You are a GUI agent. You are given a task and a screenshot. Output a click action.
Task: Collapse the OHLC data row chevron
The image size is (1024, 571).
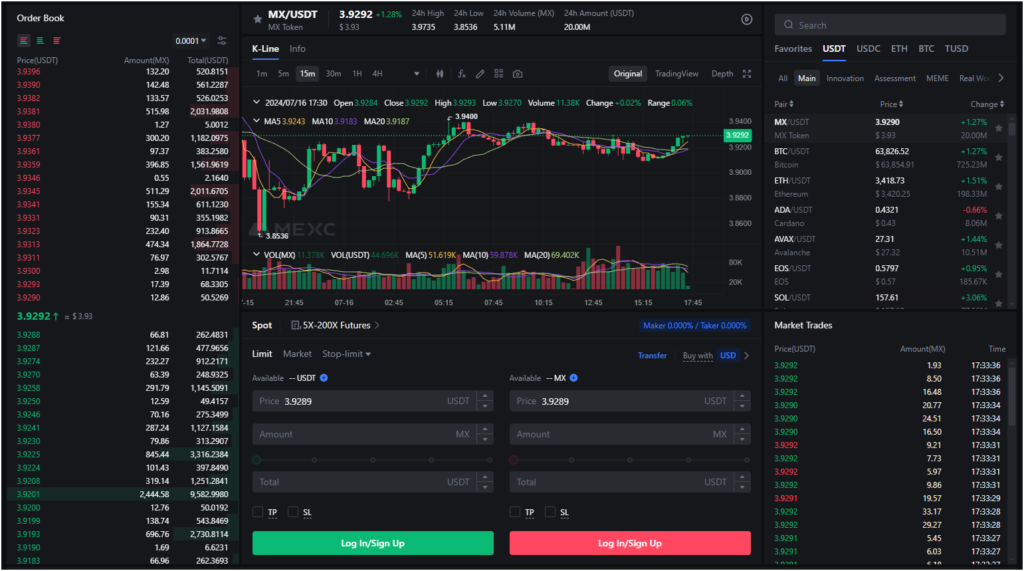(x=257, y=103)
